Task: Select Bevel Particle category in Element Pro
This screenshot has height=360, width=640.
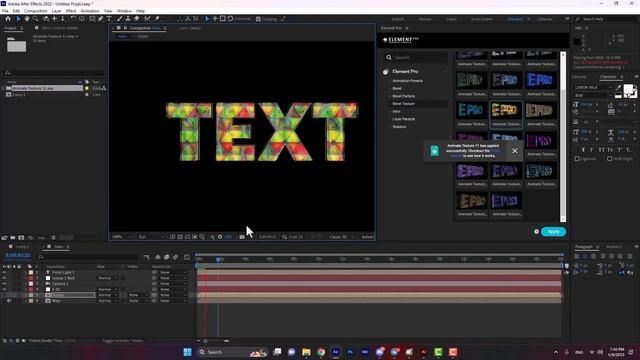Action: click(x=403, y=96)
